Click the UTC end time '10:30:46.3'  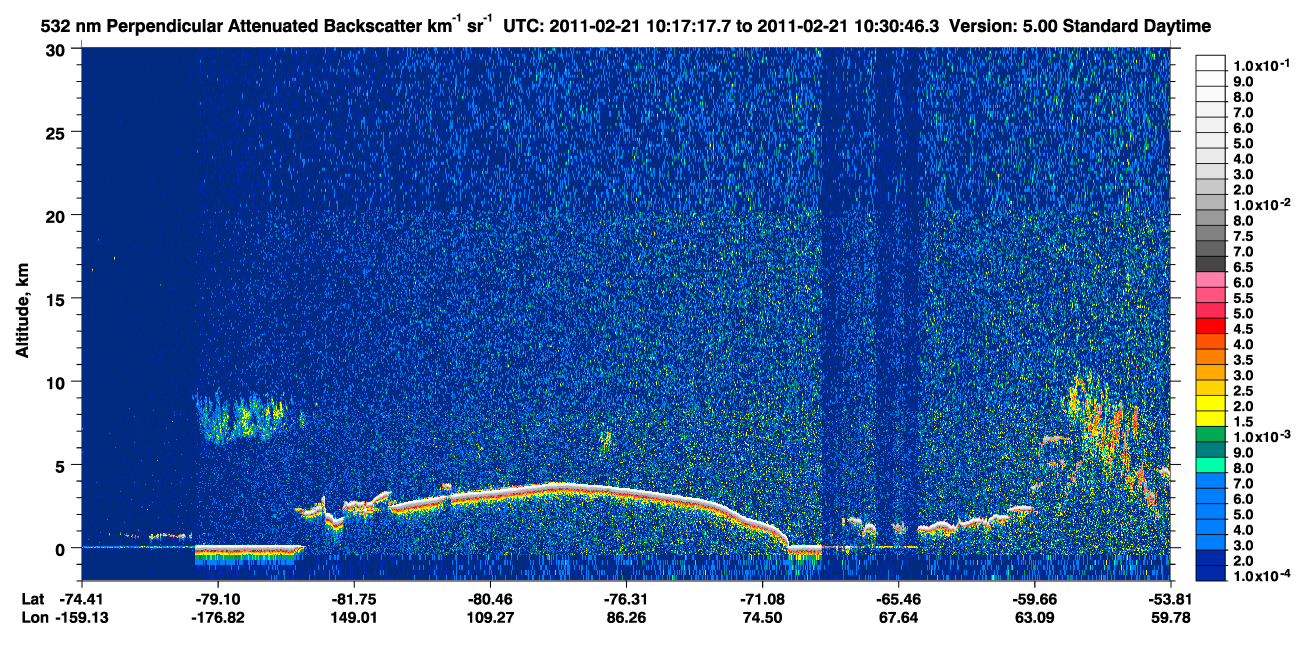coord(898,25)
